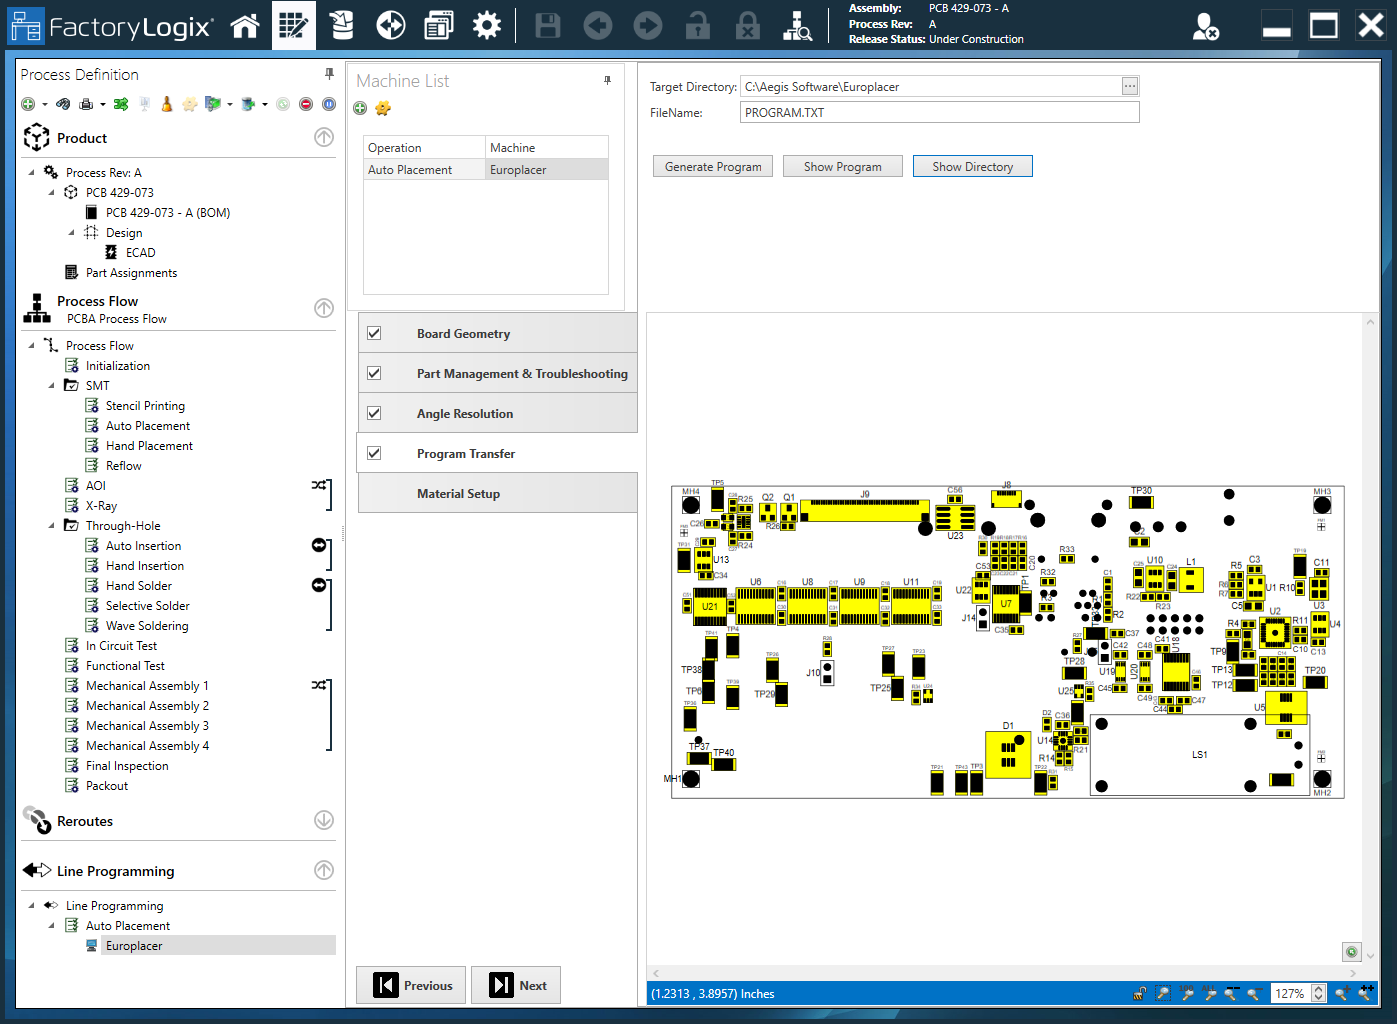Click the Zoom to 100% magnifier icon

coord(1187,993)
